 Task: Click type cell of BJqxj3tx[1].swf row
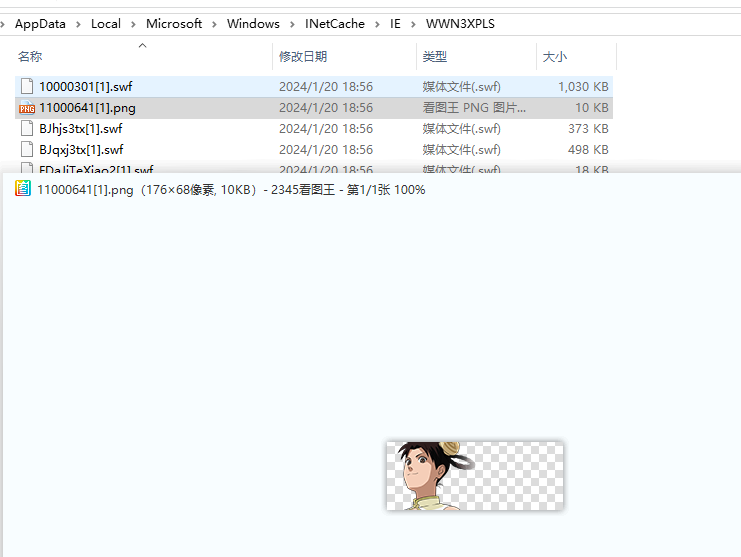tap(462, 149)
